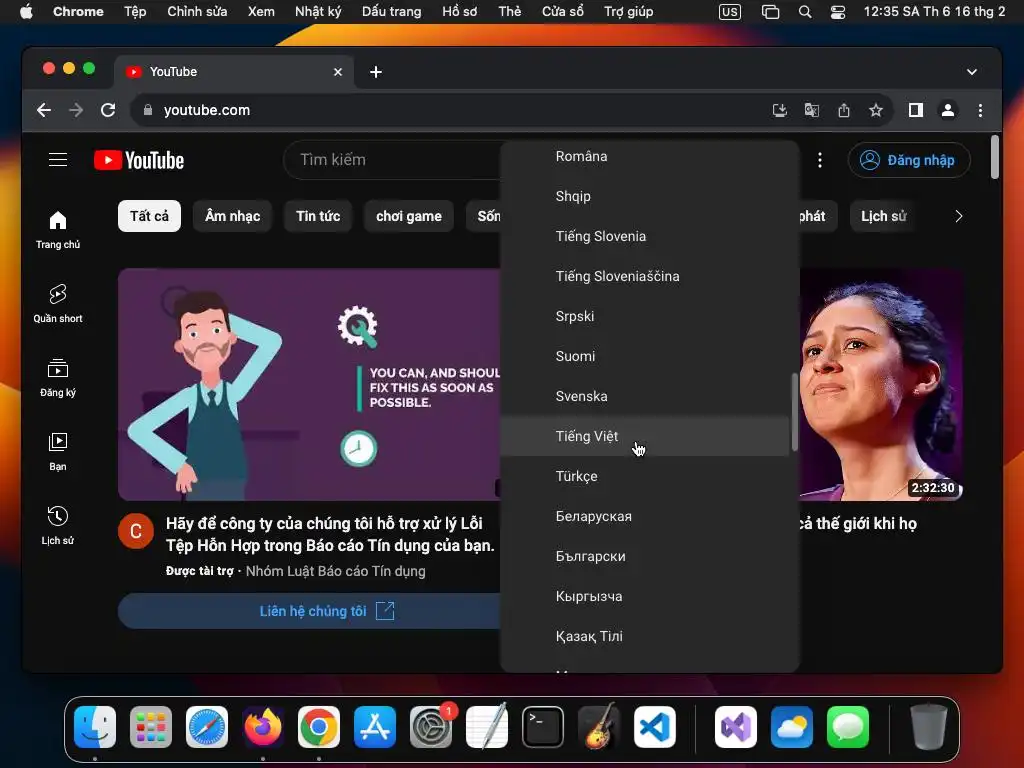
Task: Open Quần short in sidebar
Action: click(58, 304)
